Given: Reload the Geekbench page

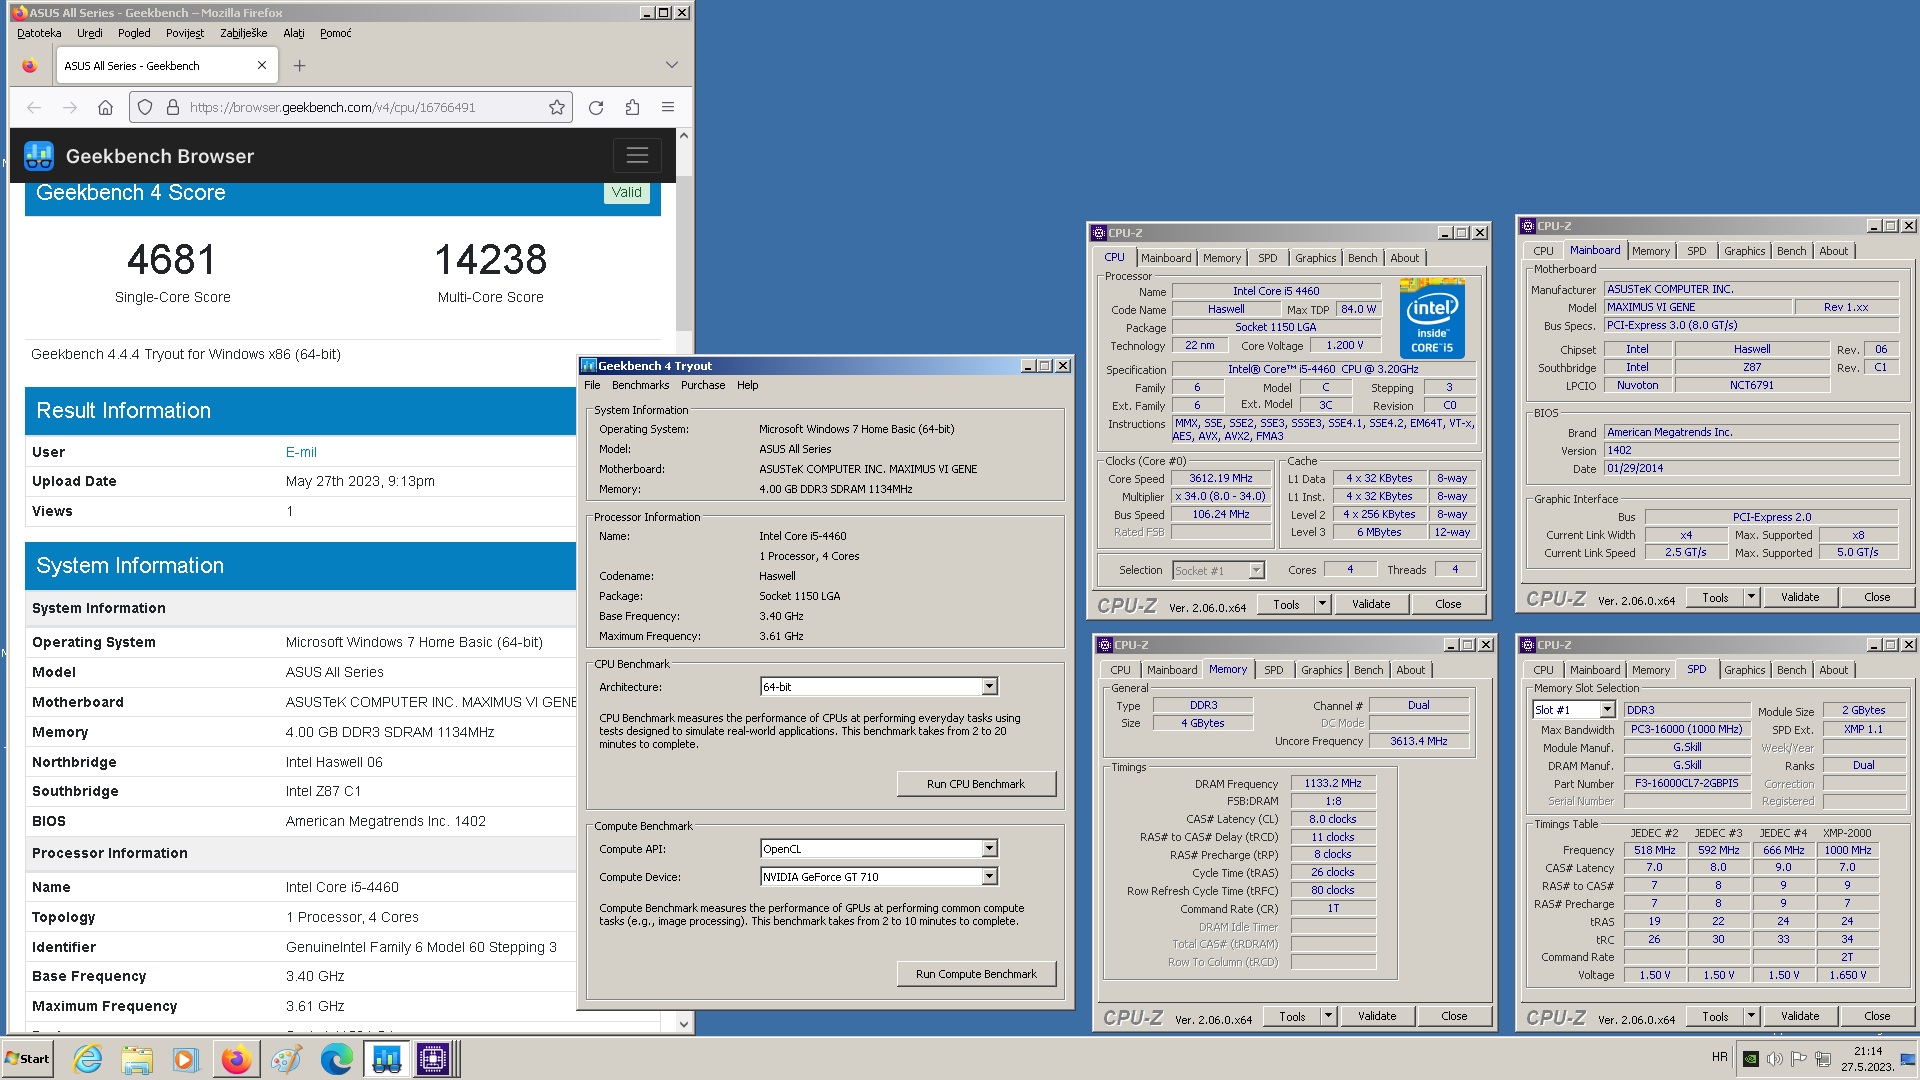Looking at the screenshot, I should click(x=596, y=107).
